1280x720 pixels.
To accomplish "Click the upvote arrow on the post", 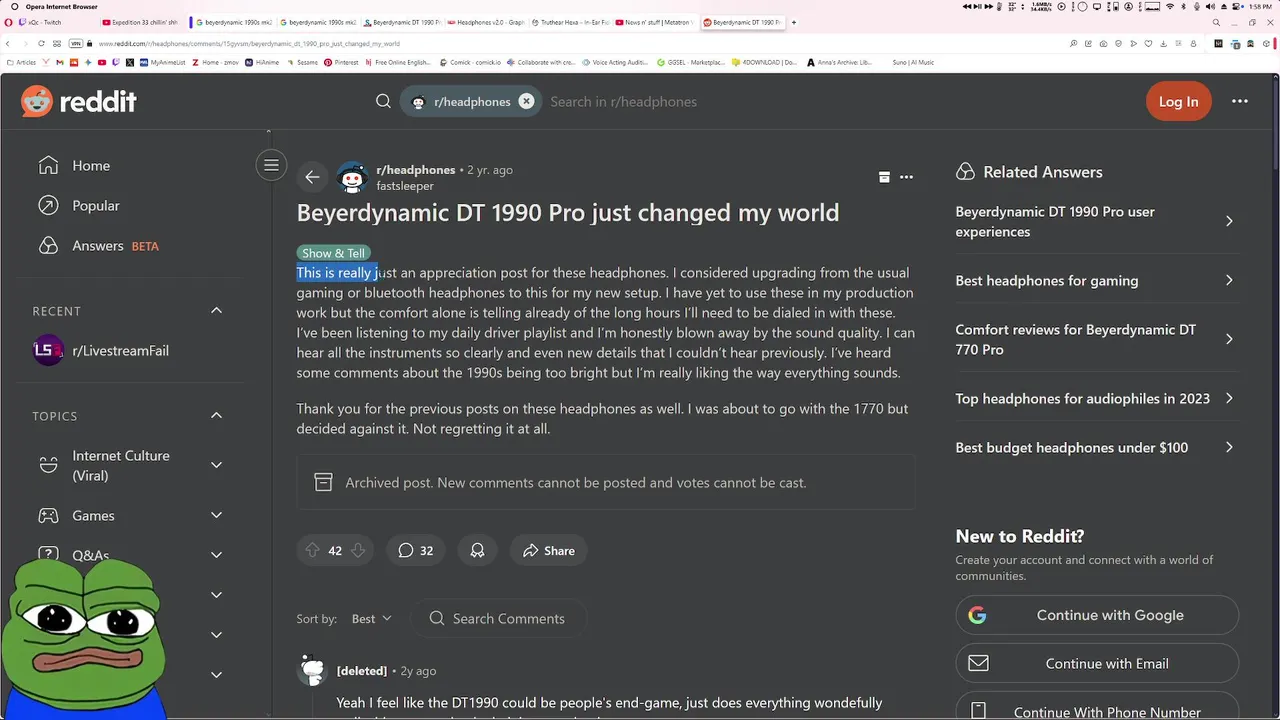I will [x=312, y=550].
